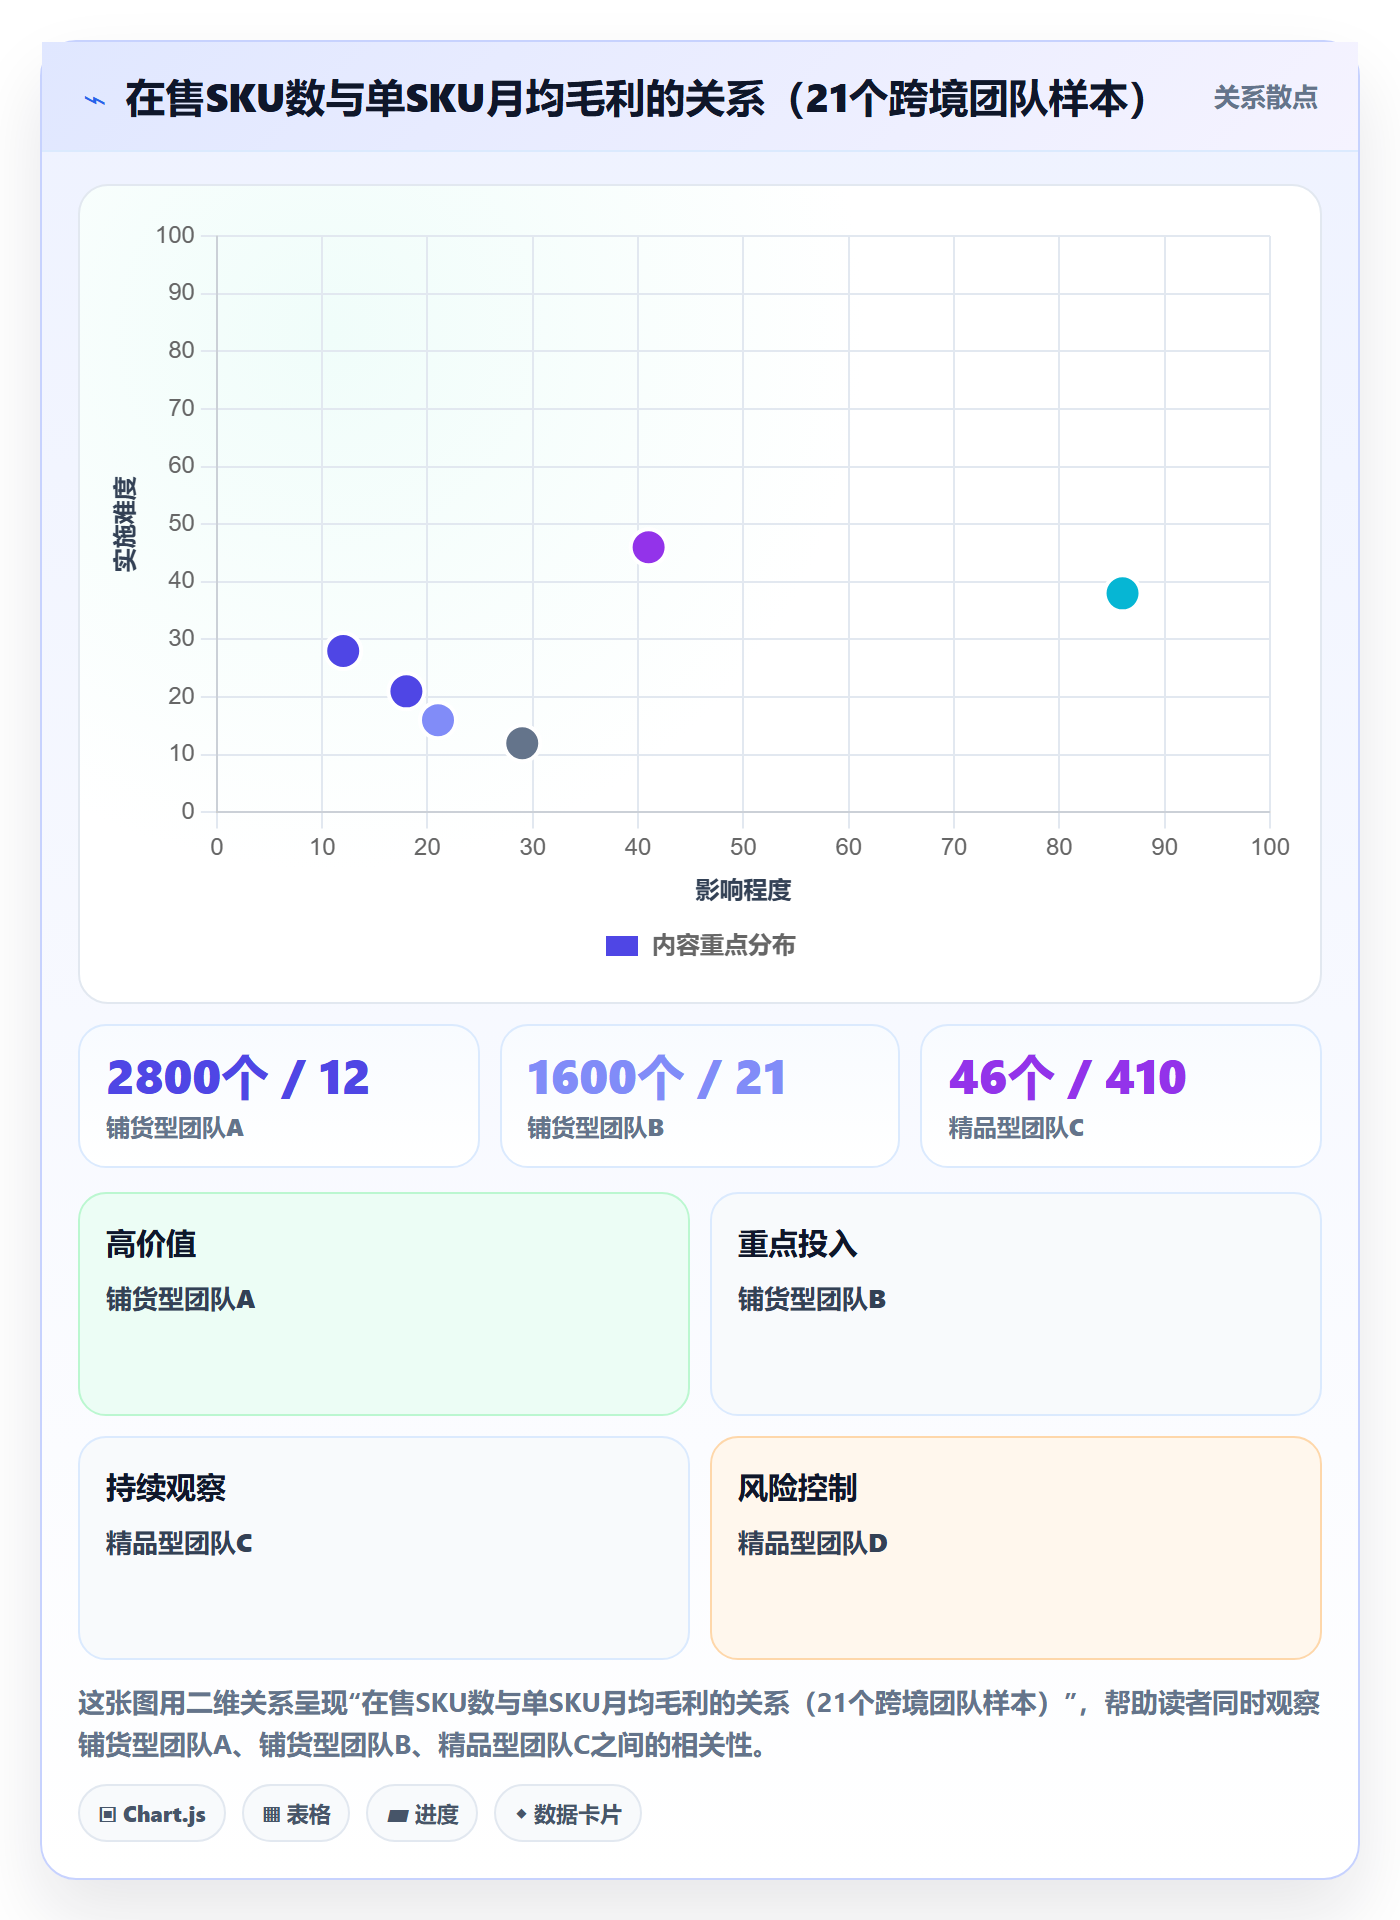Pick the indigo scatter point at 影响程度 12
This screenshot has width=1400, height=1920.
point(343,651)
